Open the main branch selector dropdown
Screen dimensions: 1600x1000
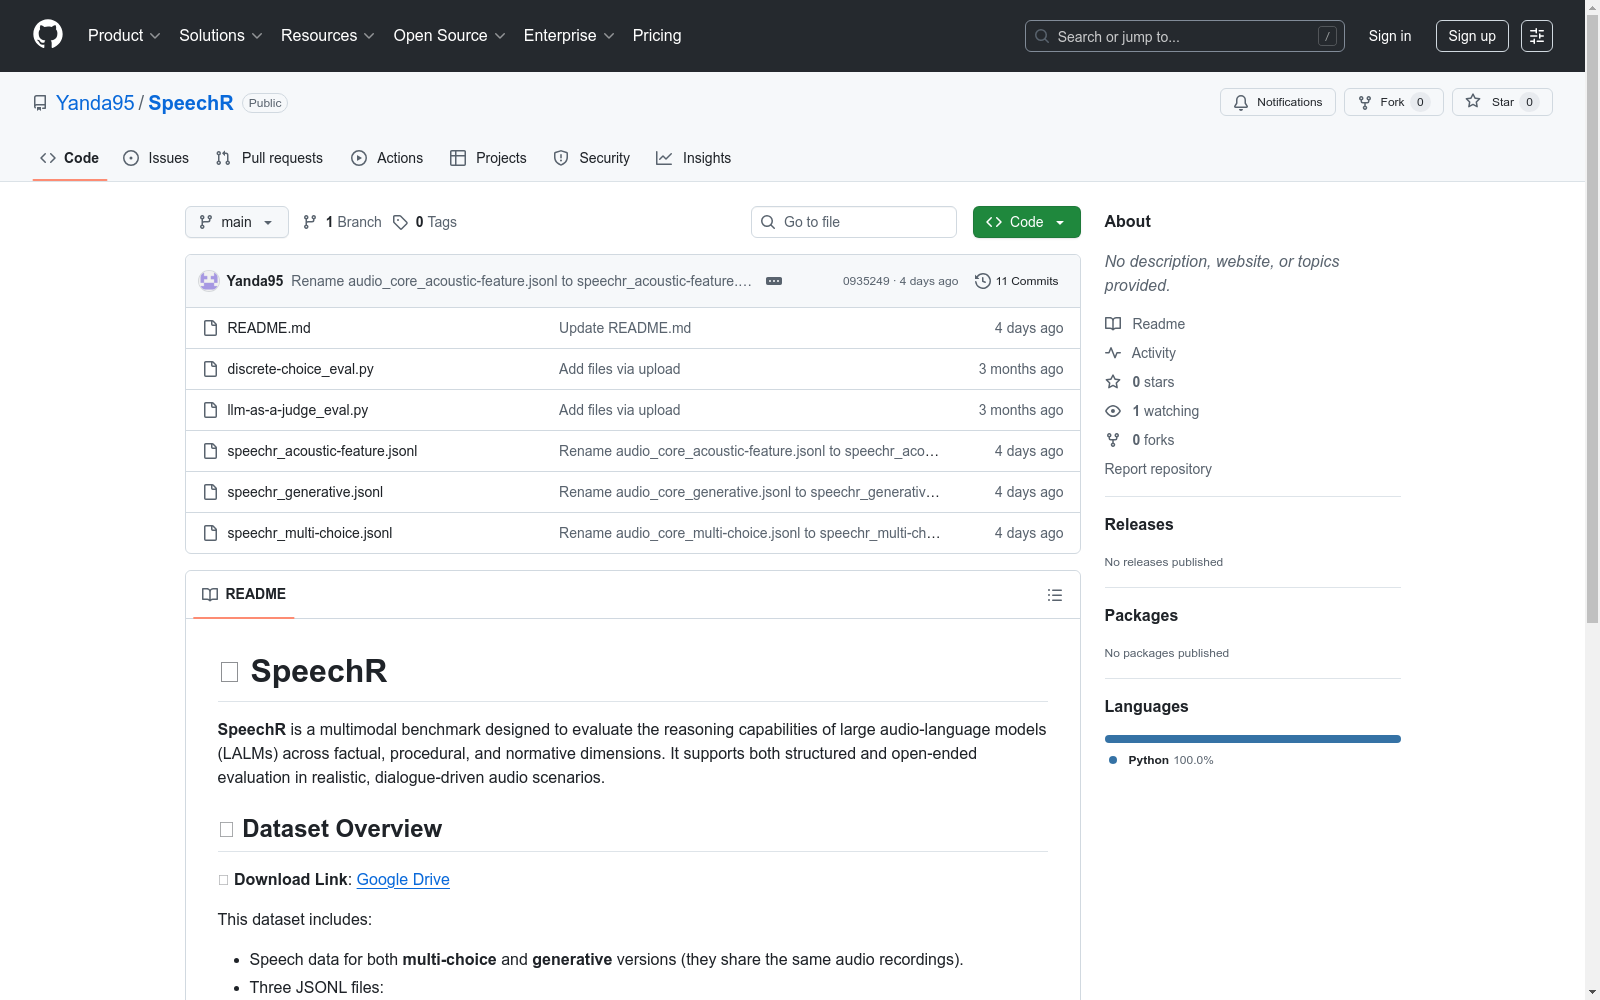pos(237,222)
